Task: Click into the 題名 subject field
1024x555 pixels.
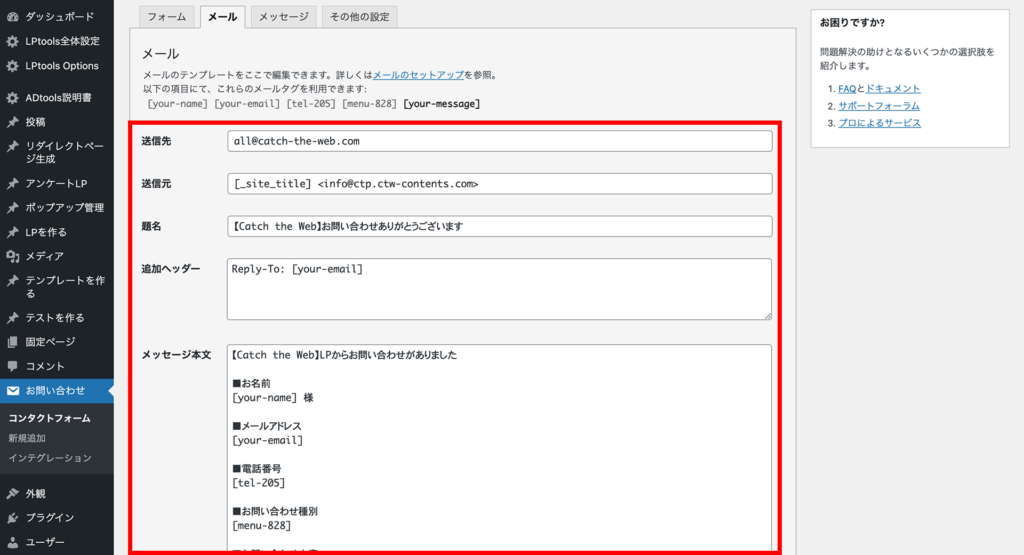Action: [499, 226]
